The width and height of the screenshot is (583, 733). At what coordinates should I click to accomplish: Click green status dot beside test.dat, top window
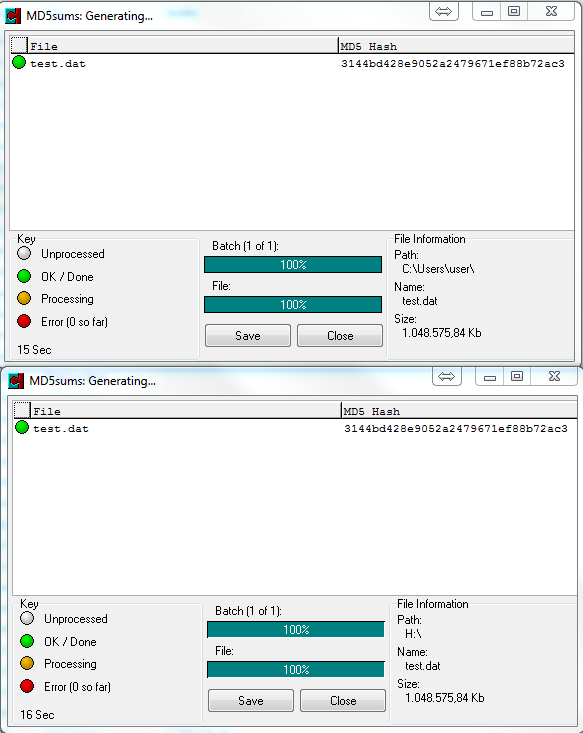[x=19, y=62]
